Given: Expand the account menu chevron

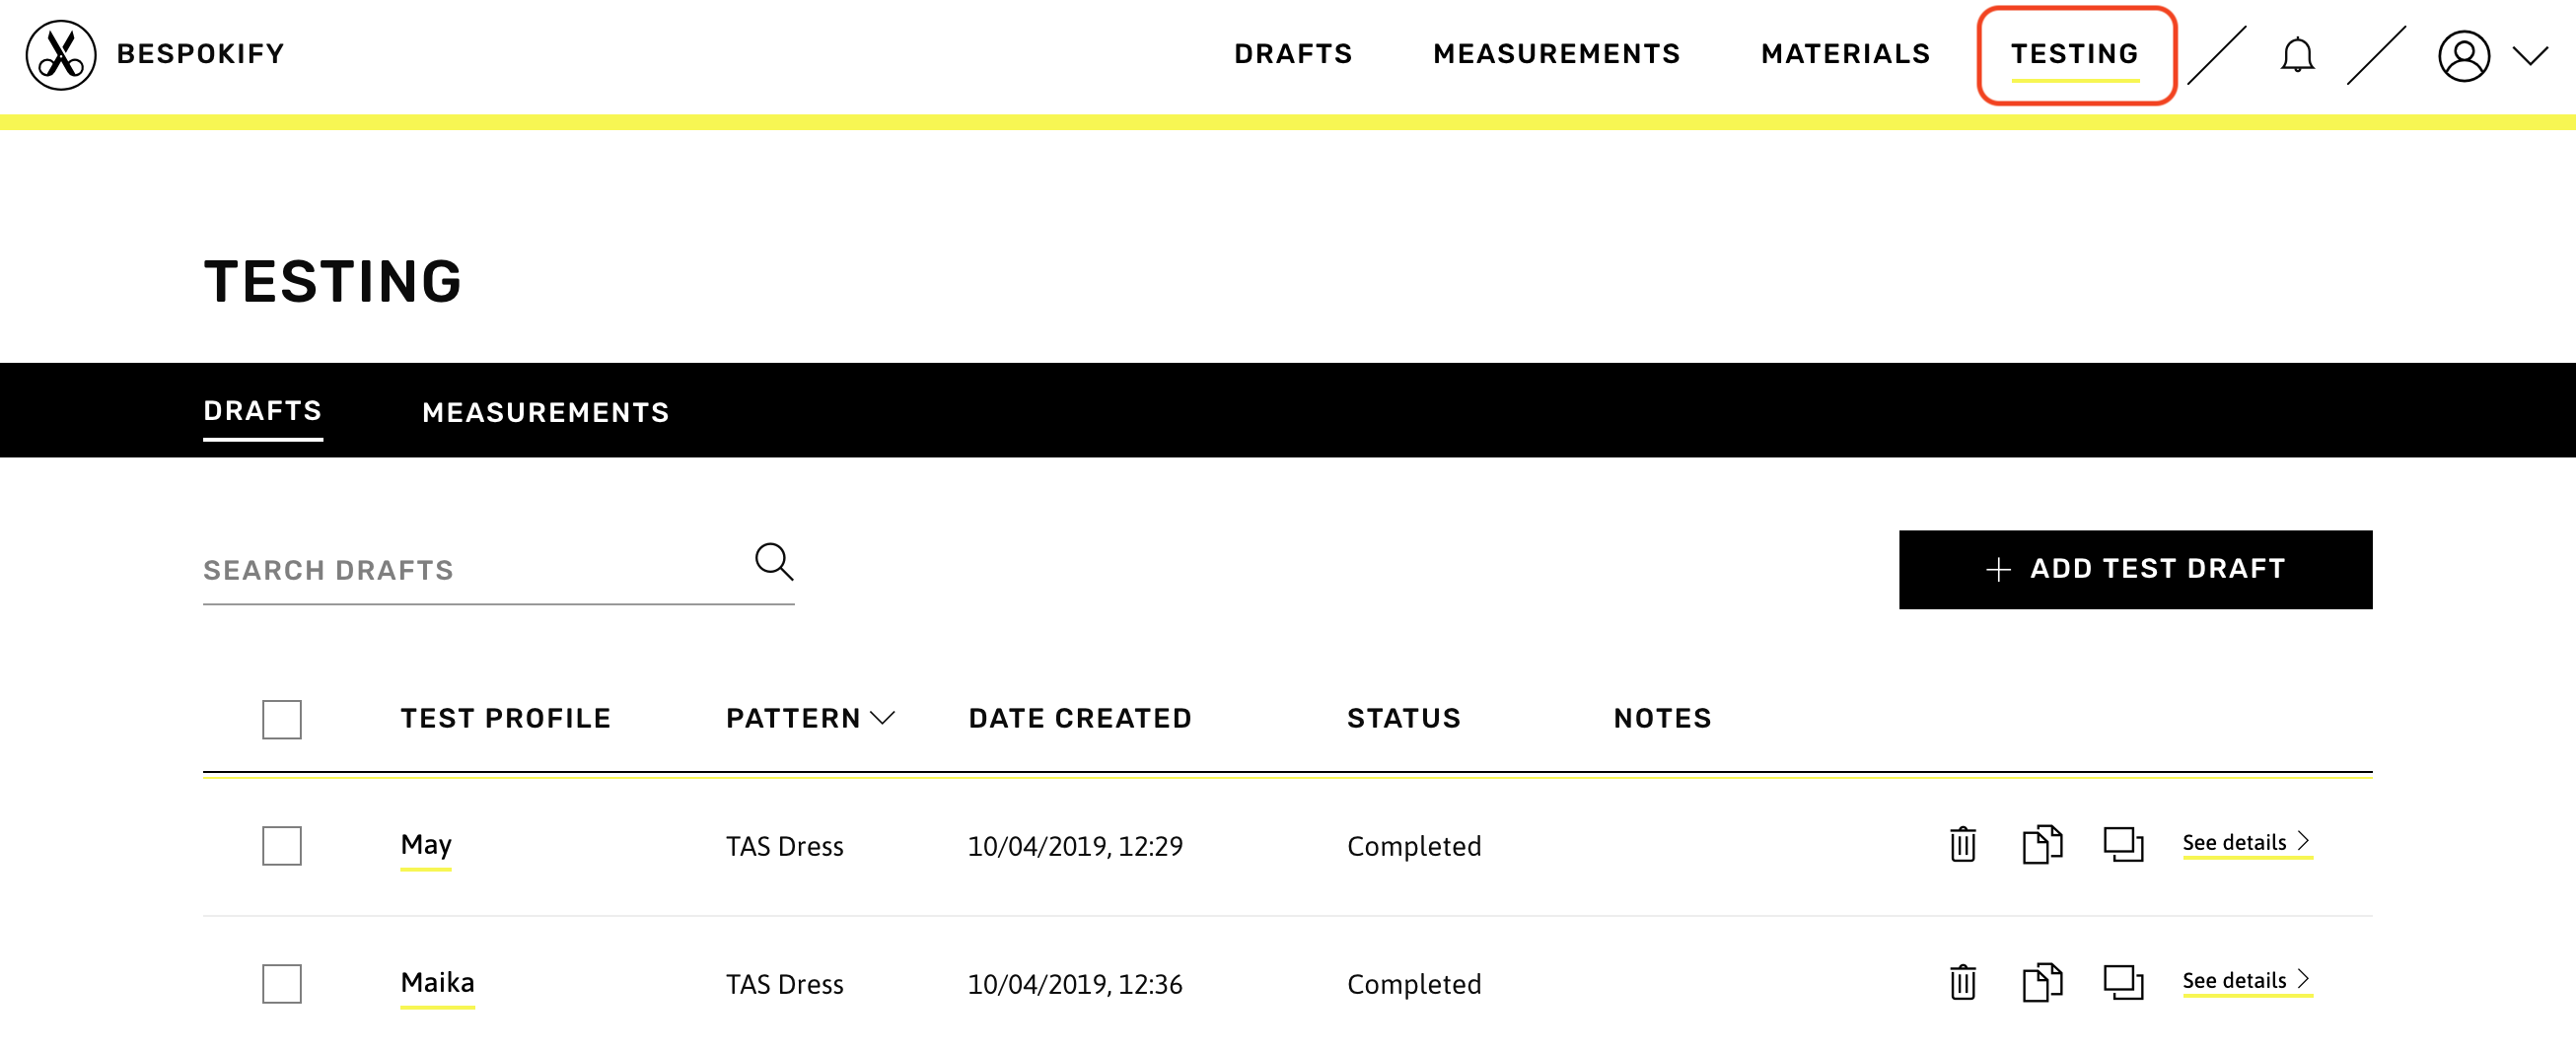Looking at the screenshot, I should tap(2530, 56).
